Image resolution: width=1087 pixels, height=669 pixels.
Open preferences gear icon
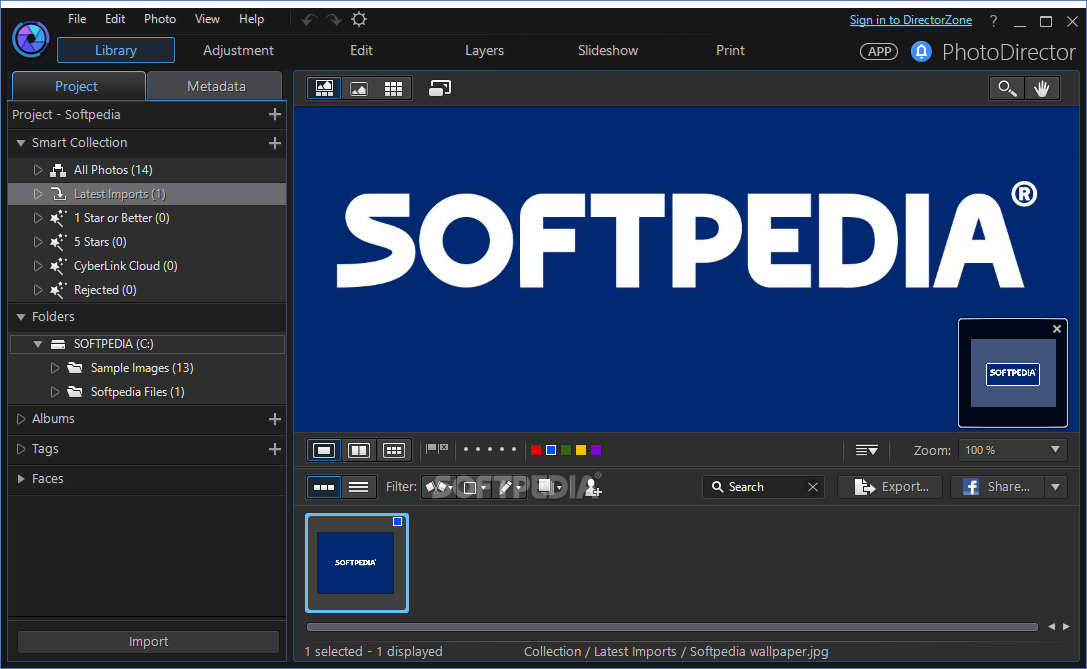358,19
